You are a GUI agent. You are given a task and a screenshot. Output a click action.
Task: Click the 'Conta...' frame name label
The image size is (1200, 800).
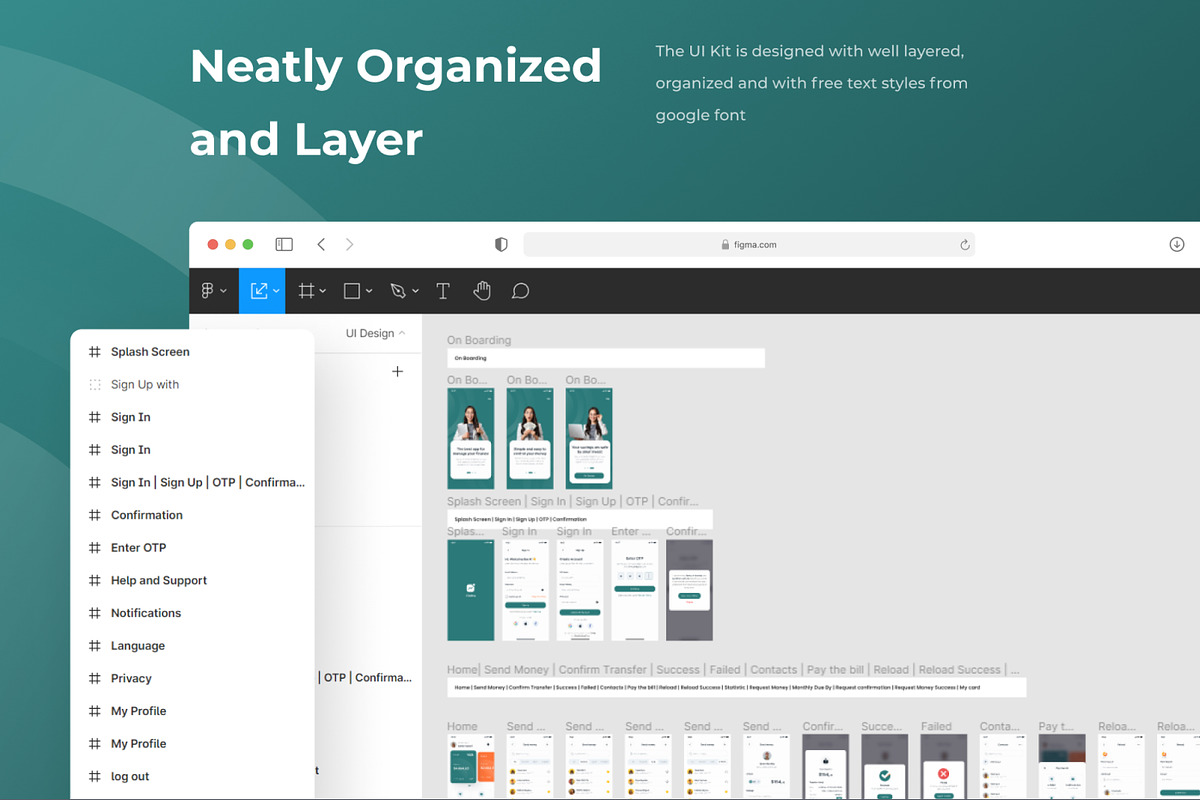[x=999, y=726]
